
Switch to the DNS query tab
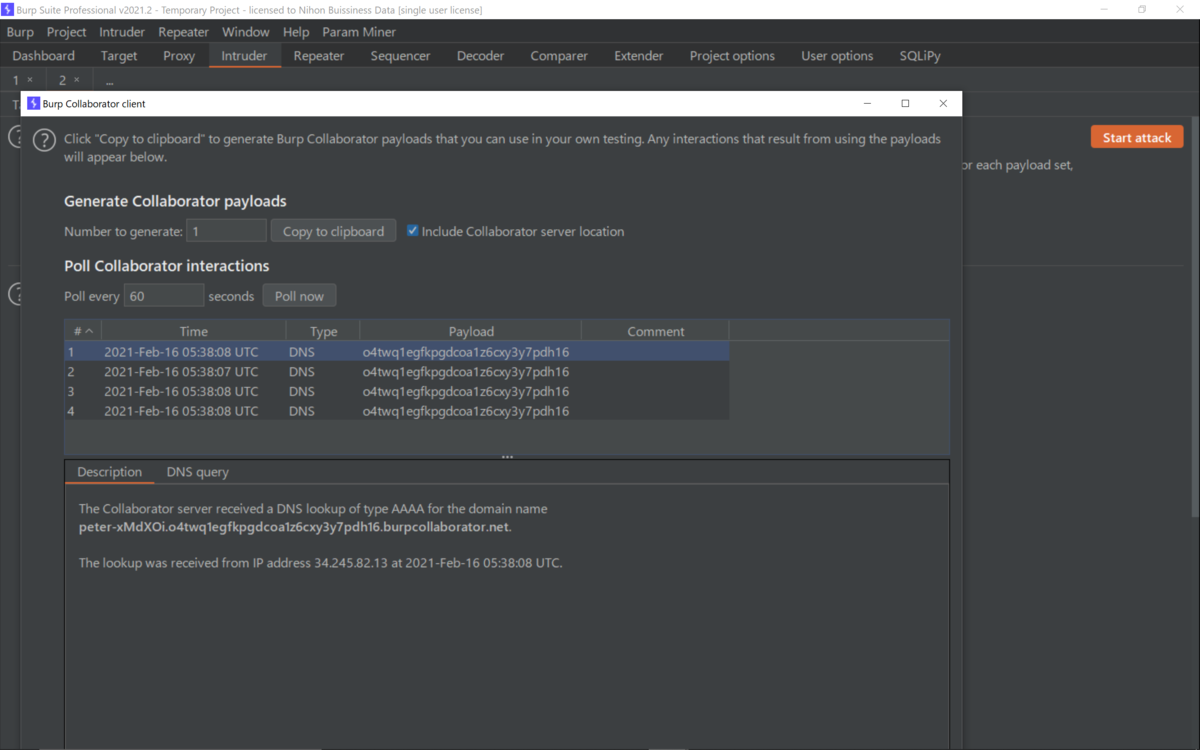pos(198,472)
